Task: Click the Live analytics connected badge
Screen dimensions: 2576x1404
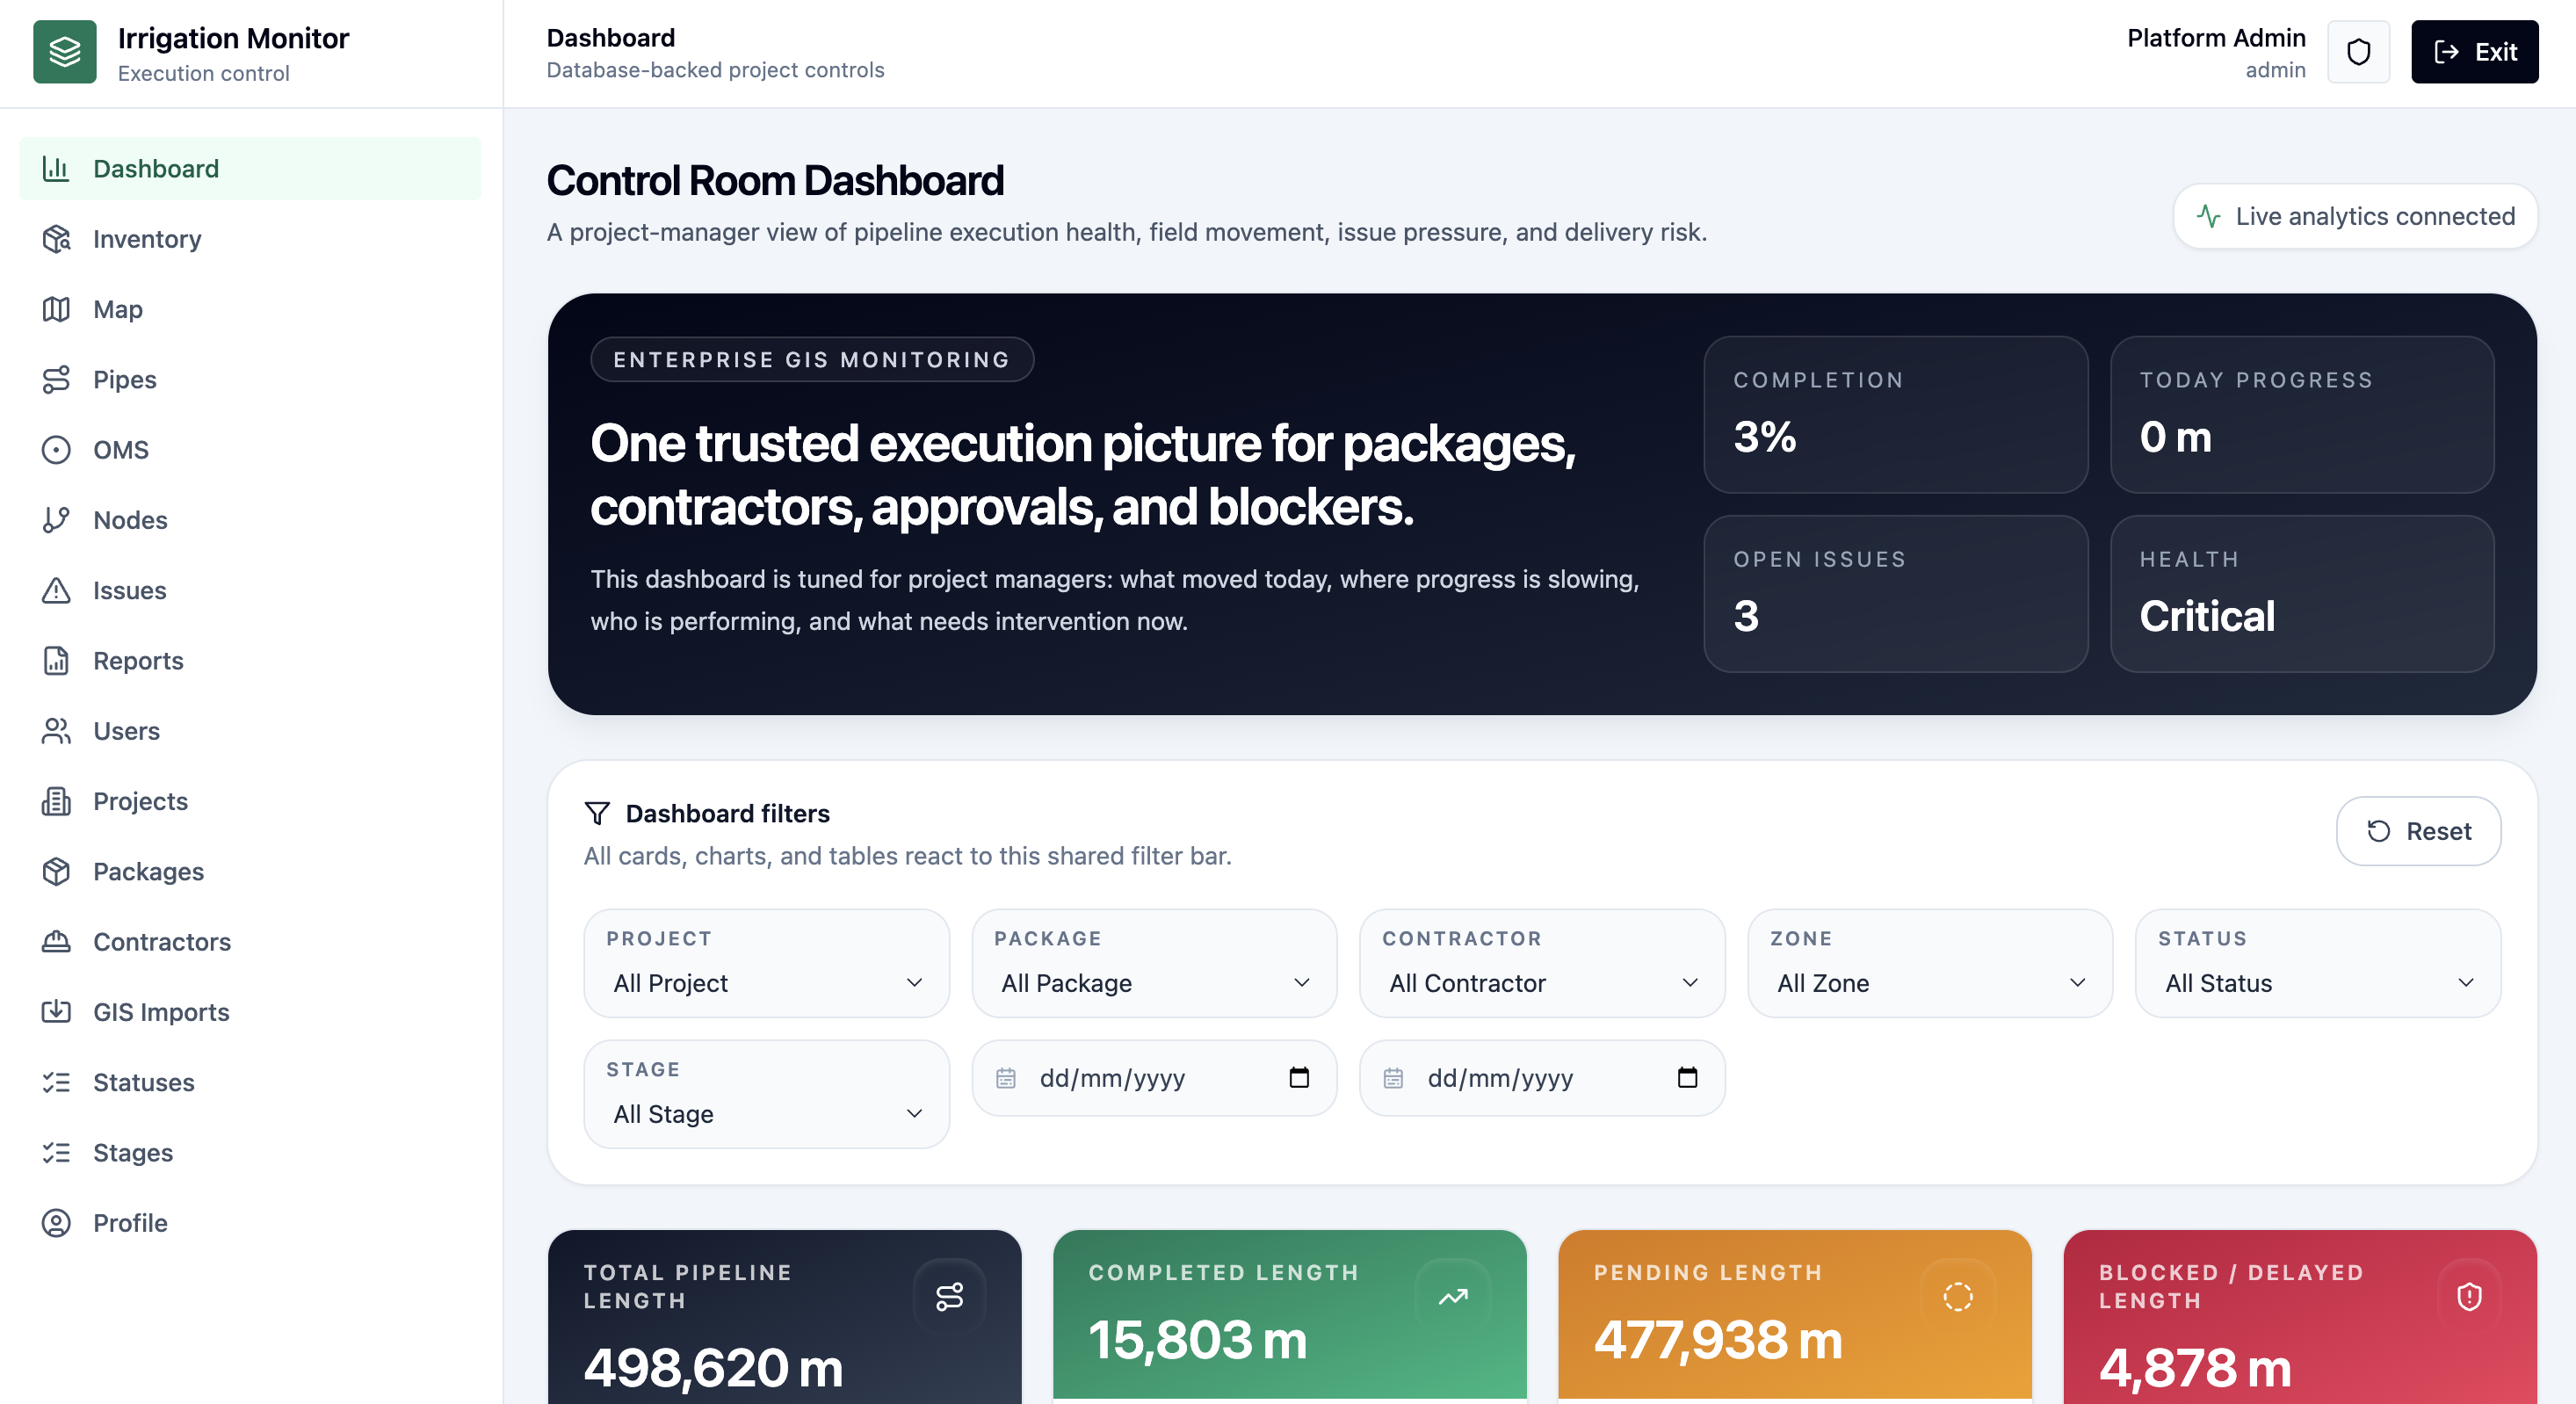Action: click(2355, 216)
